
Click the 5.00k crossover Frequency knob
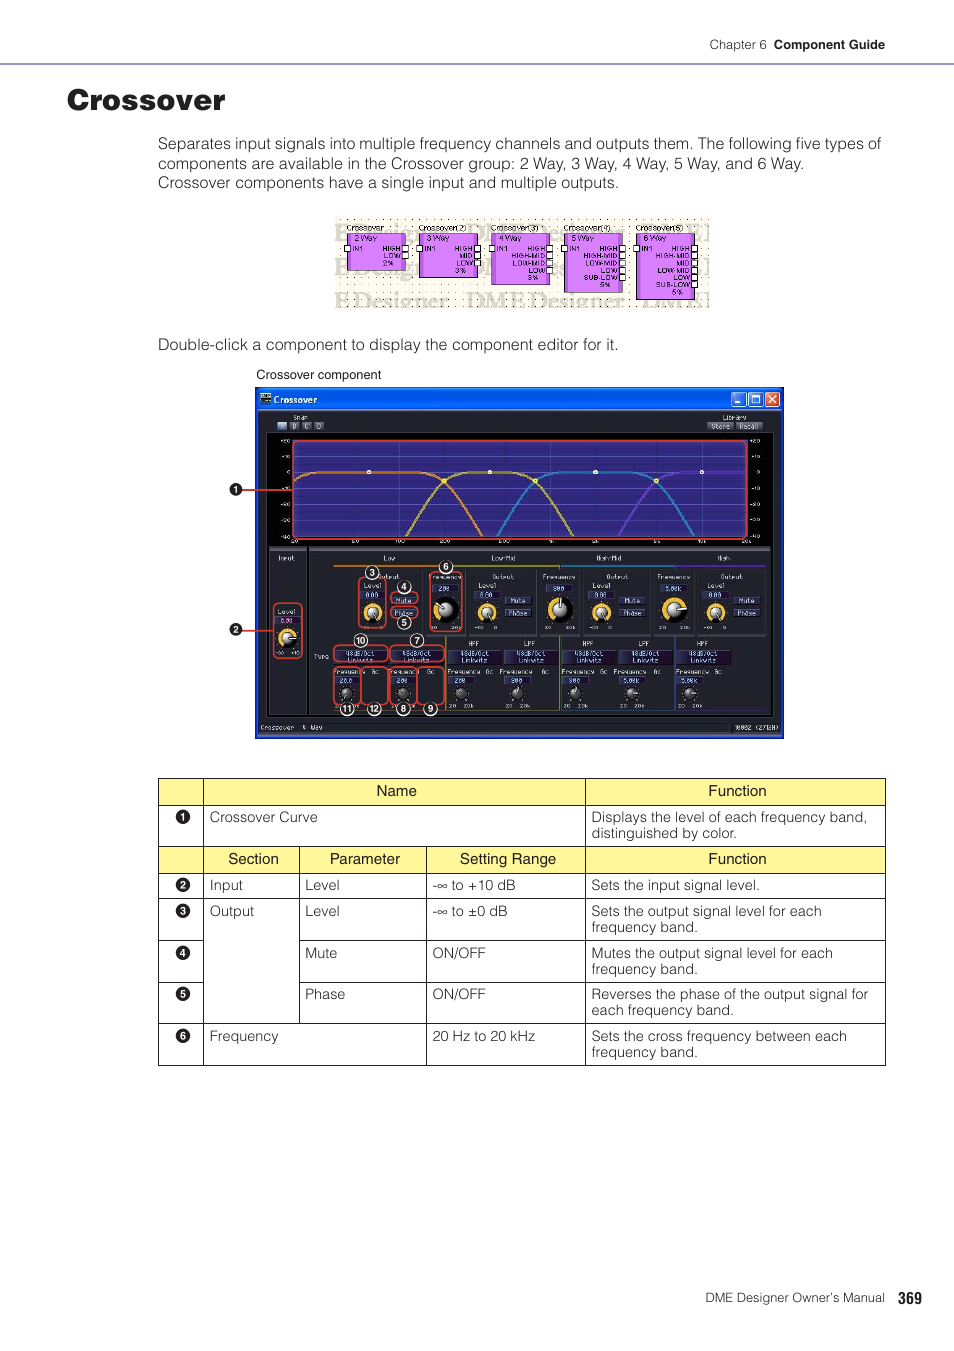674,610
